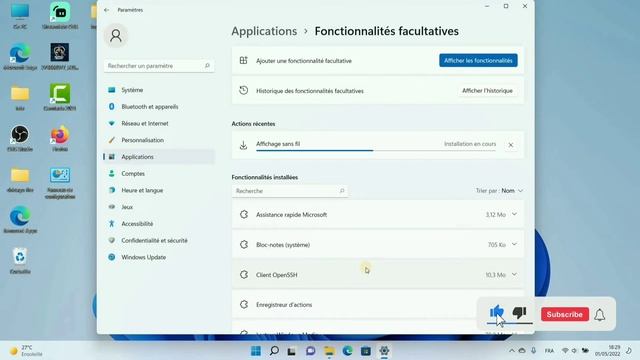Select the Firefox desktop icon
640x360 pixels.
[60, 138]
